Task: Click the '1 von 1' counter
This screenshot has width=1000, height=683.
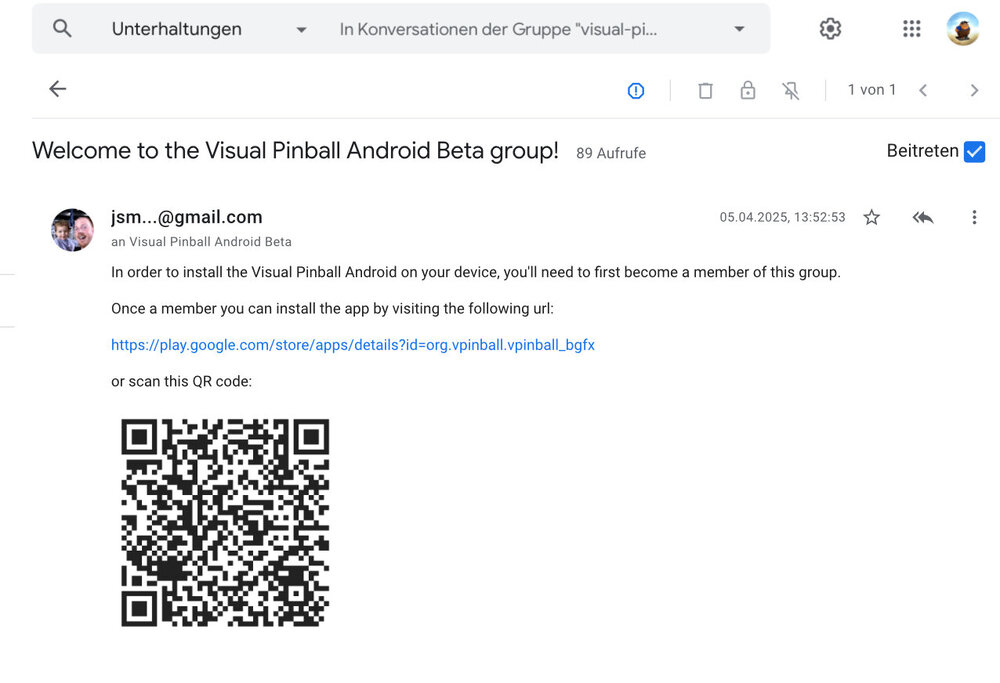Action: tap(871, 90)
